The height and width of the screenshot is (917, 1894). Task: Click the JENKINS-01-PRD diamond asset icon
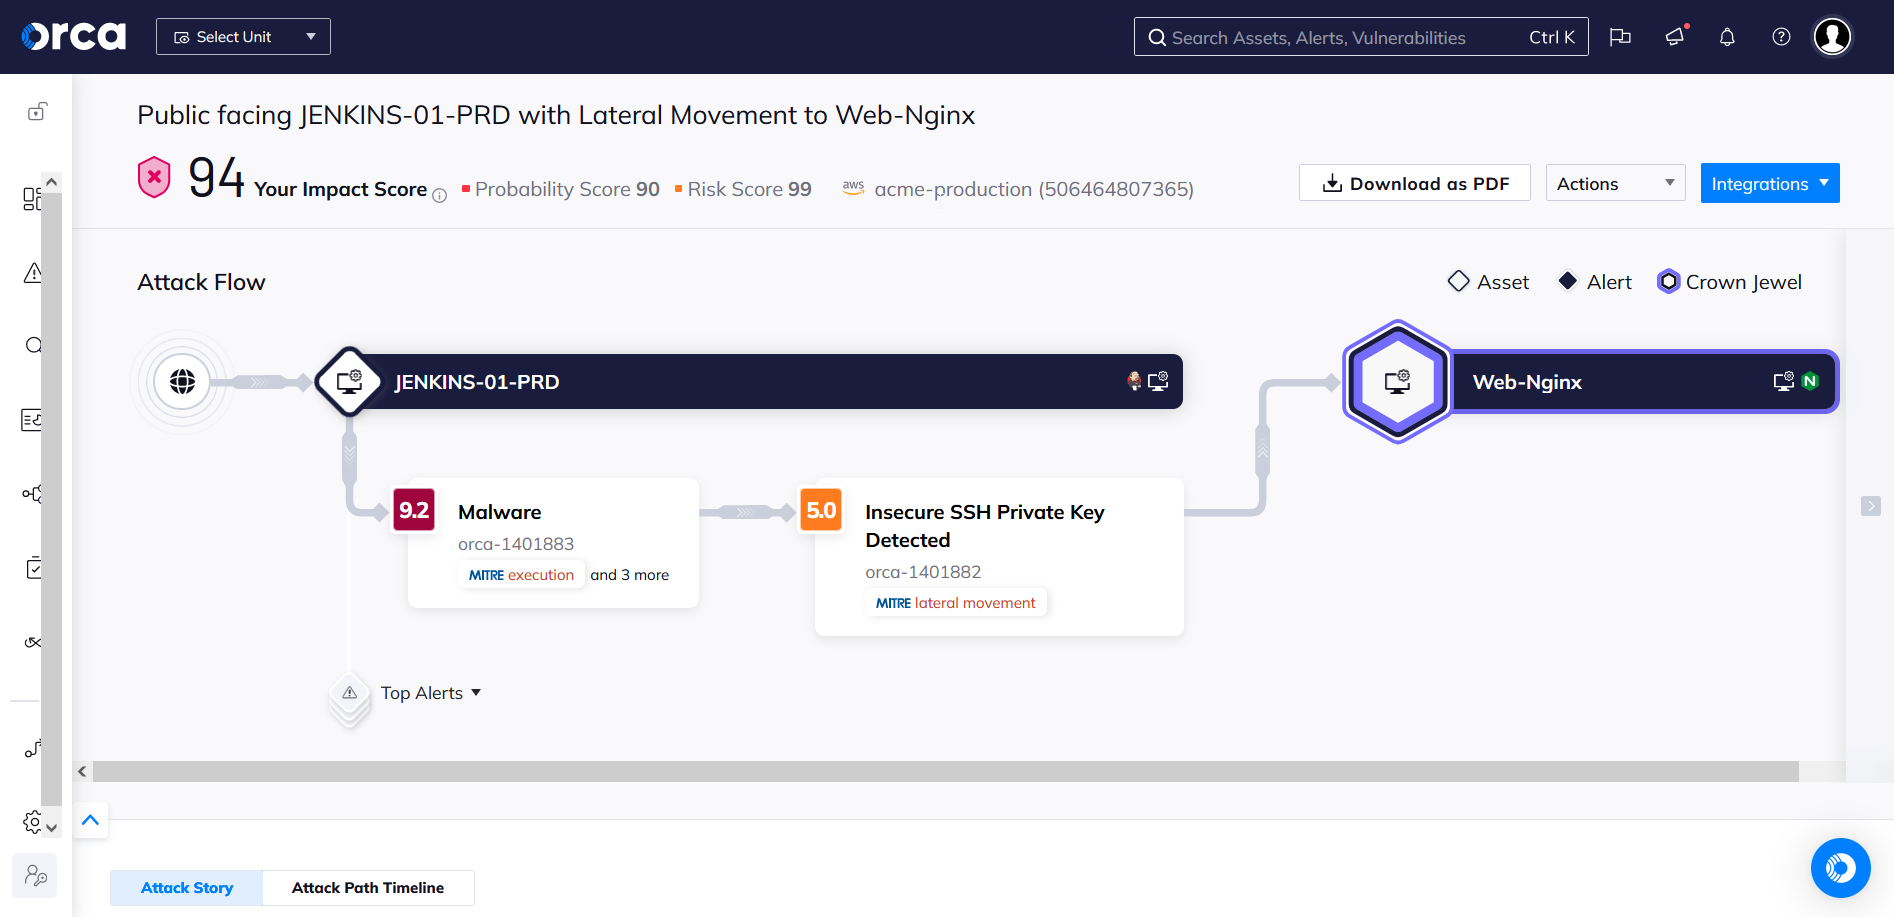pos(348,381)
